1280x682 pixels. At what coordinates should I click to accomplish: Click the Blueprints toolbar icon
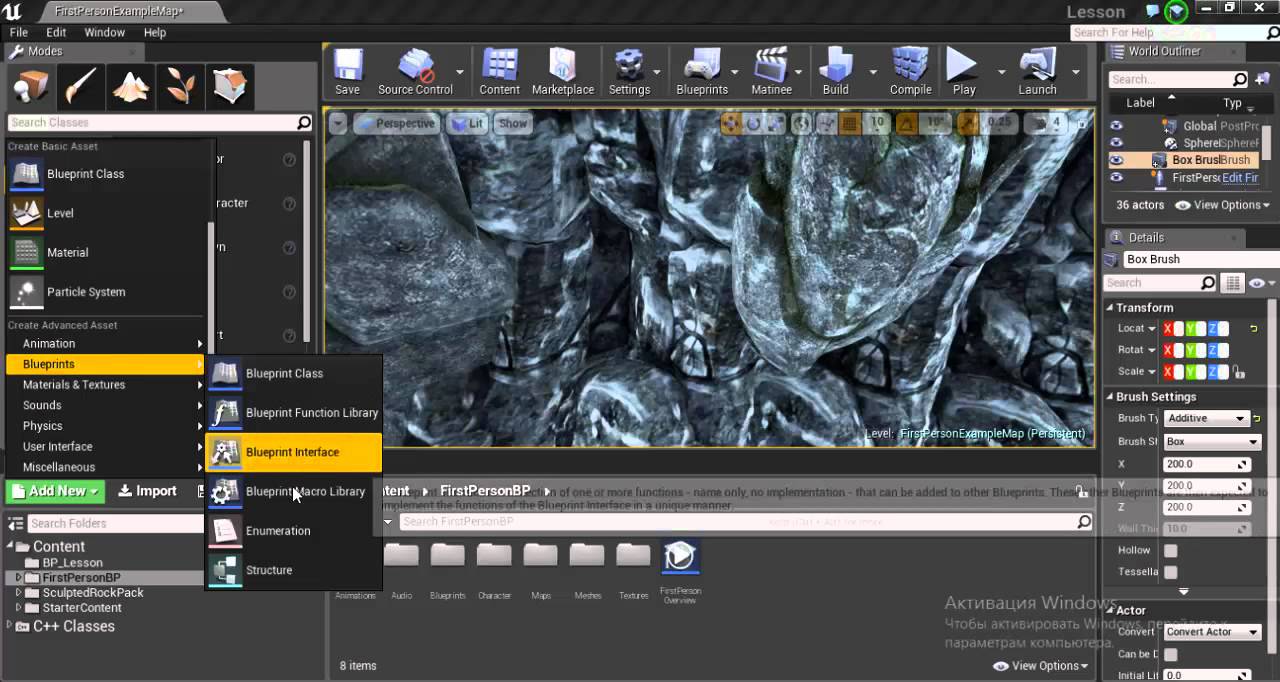(702, 72)
